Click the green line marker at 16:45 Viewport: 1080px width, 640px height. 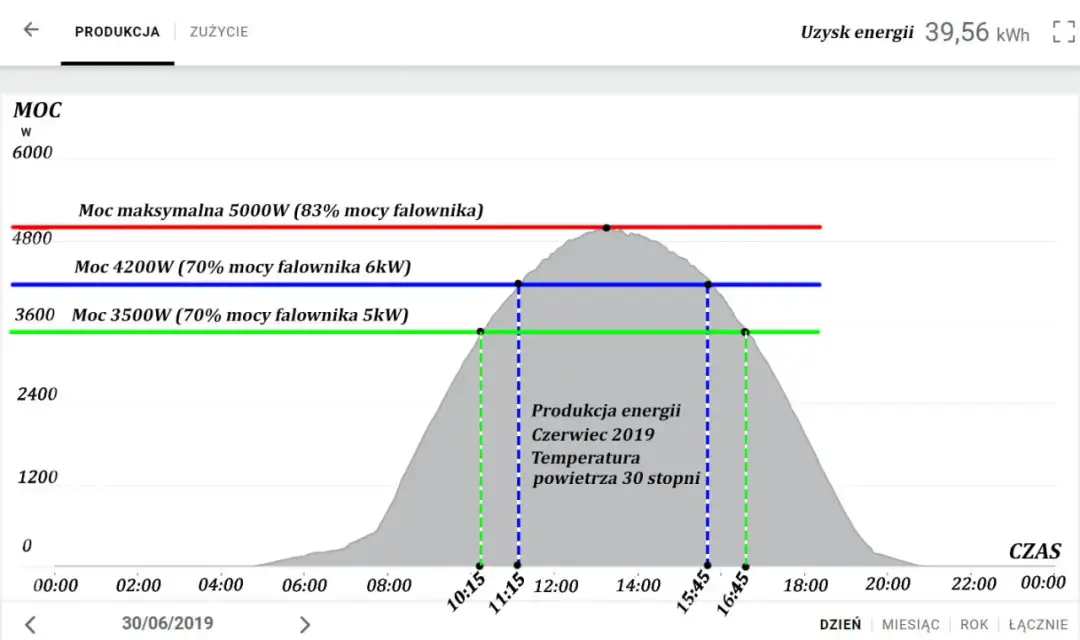(x=745, y=331)
